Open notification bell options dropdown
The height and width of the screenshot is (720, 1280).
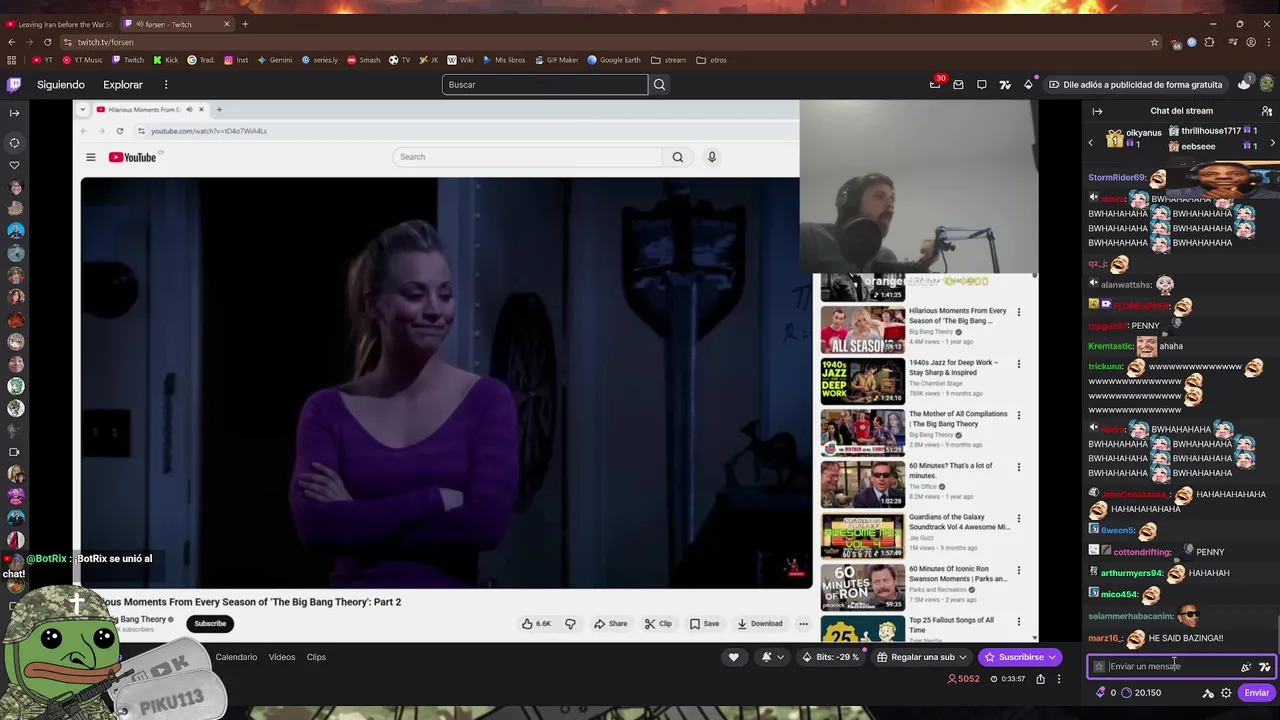click(772, 657)
